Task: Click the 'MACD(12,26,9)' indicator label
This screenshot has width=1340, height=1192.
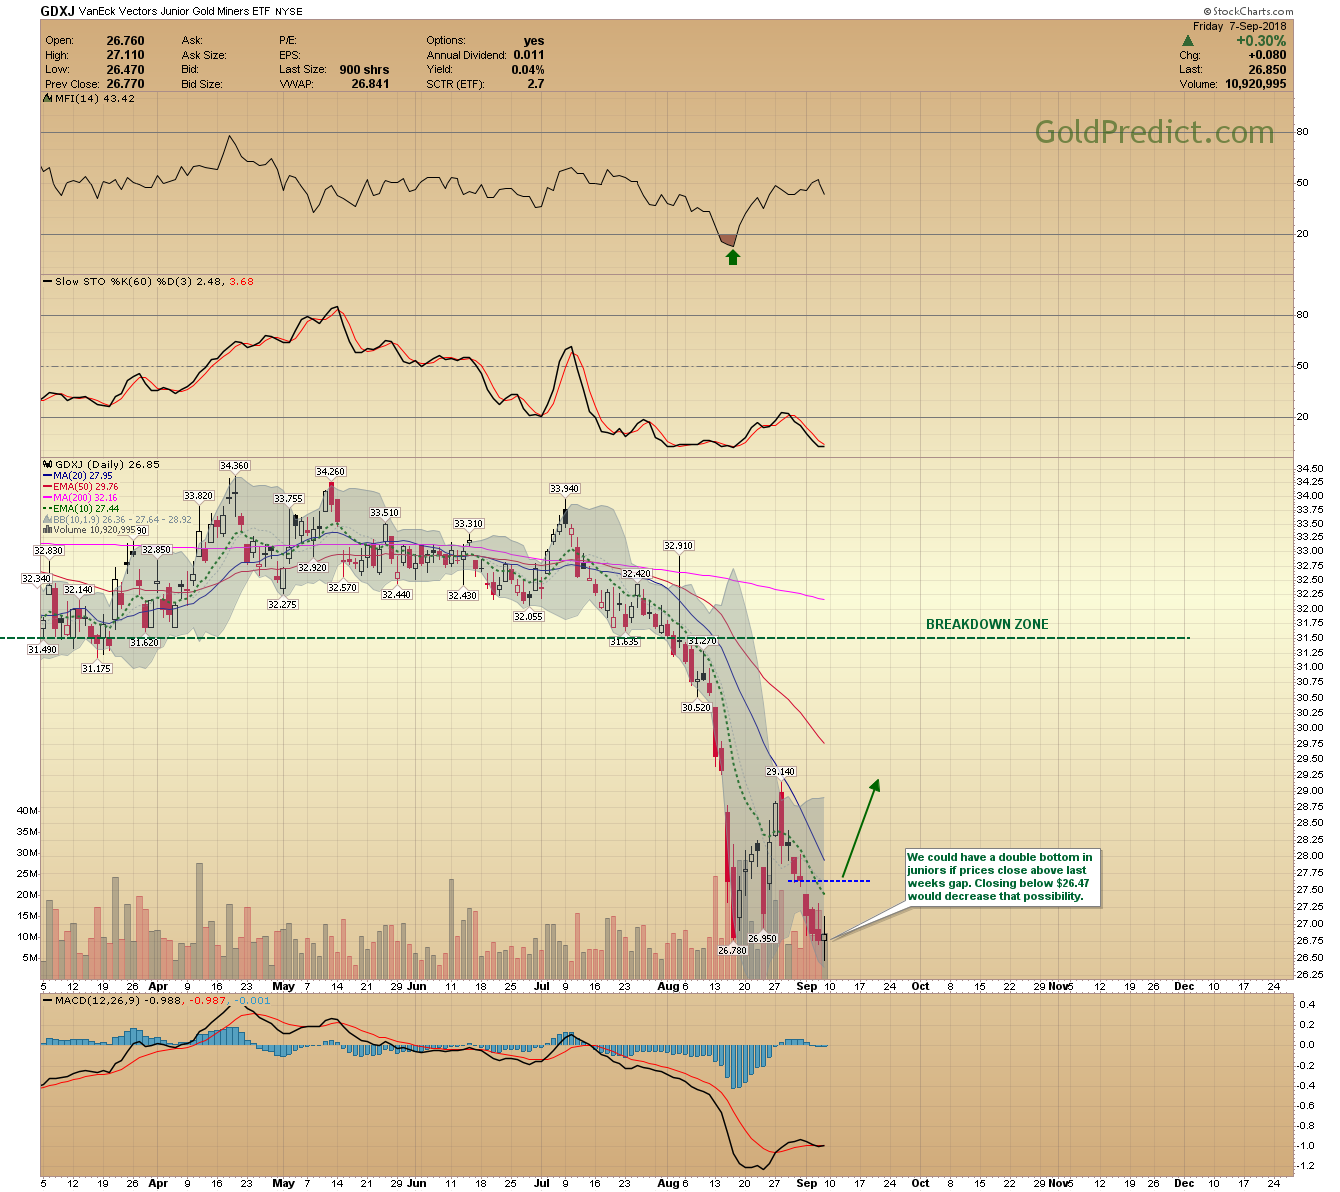Action: [x=98, y=1000]
